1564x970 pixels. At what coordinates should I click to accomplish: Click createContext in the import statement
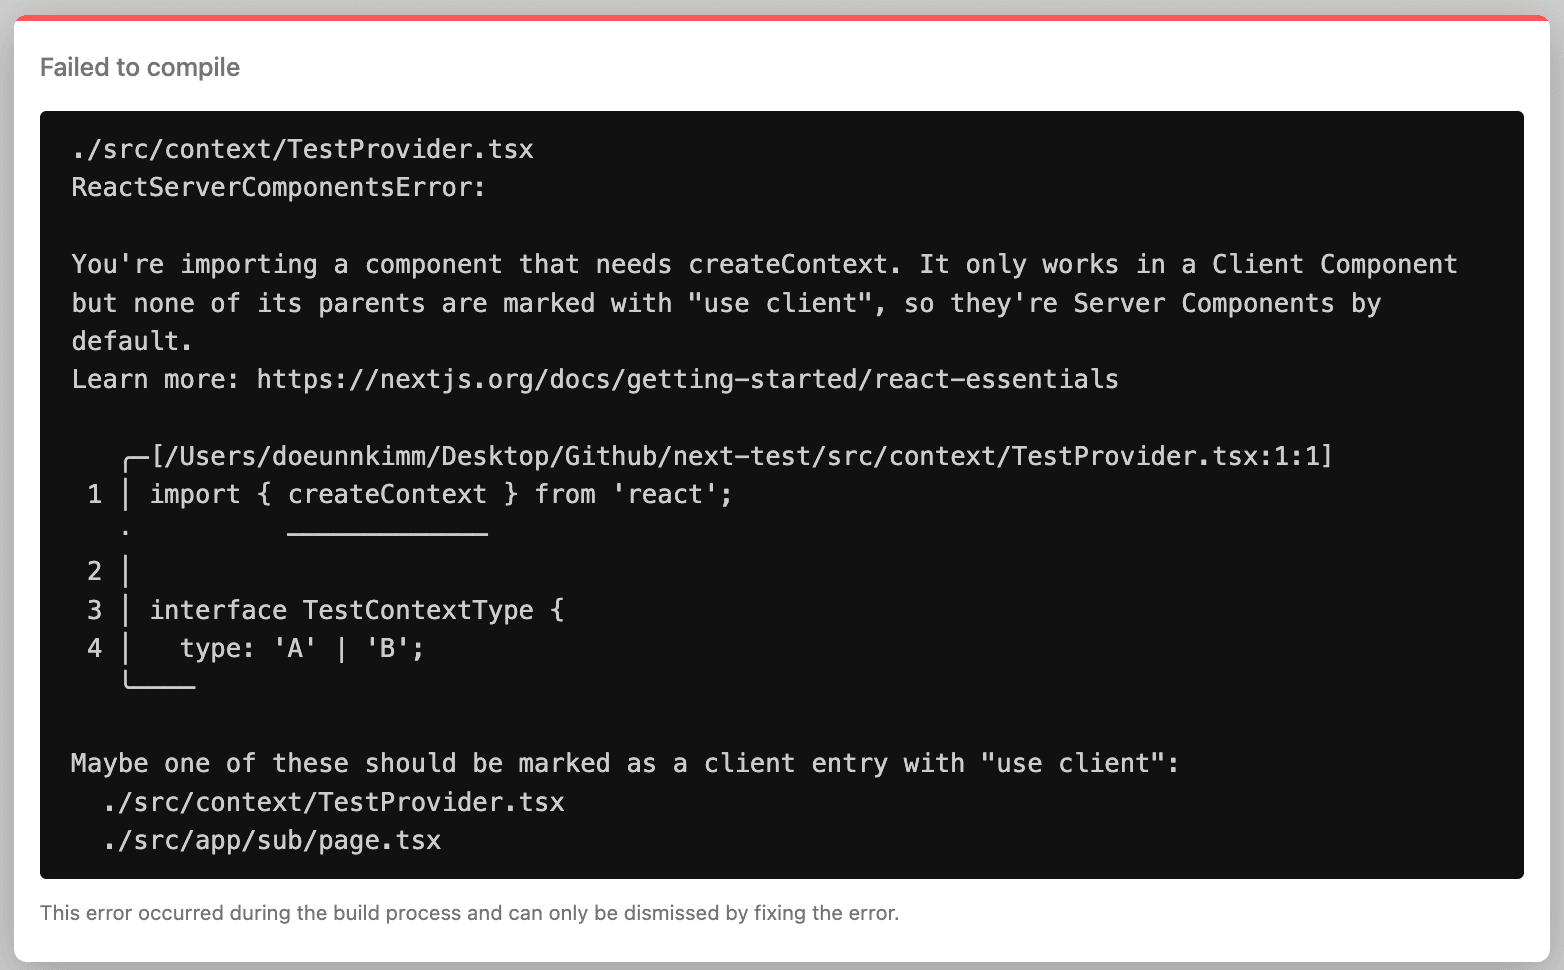(x=387, y=494)
